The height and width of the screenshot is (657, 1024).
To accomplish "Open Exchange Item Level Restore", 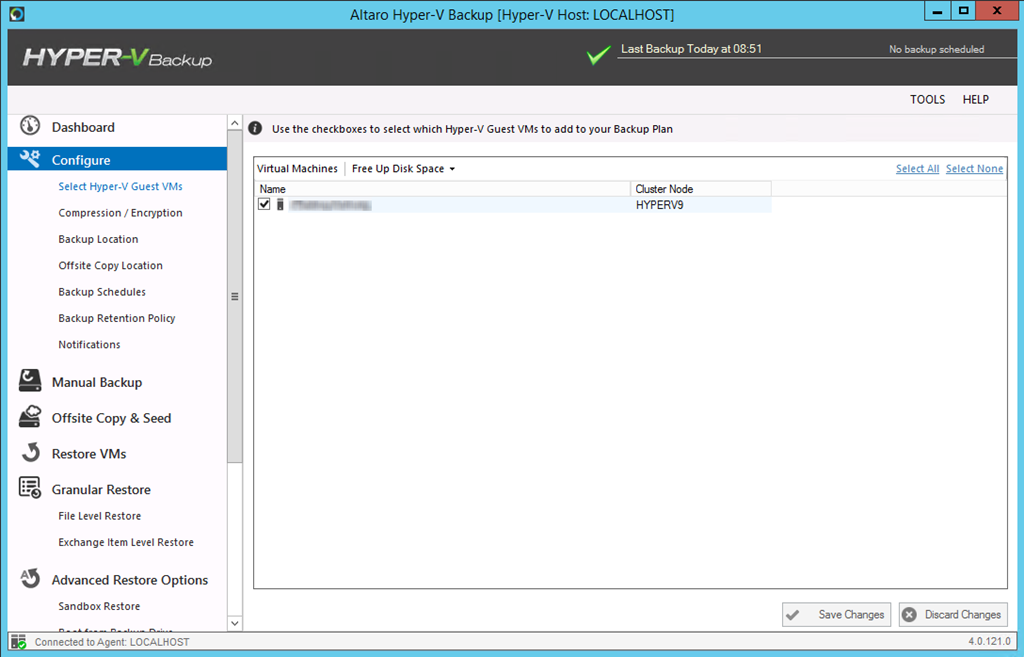I will (x=126, y=542).
